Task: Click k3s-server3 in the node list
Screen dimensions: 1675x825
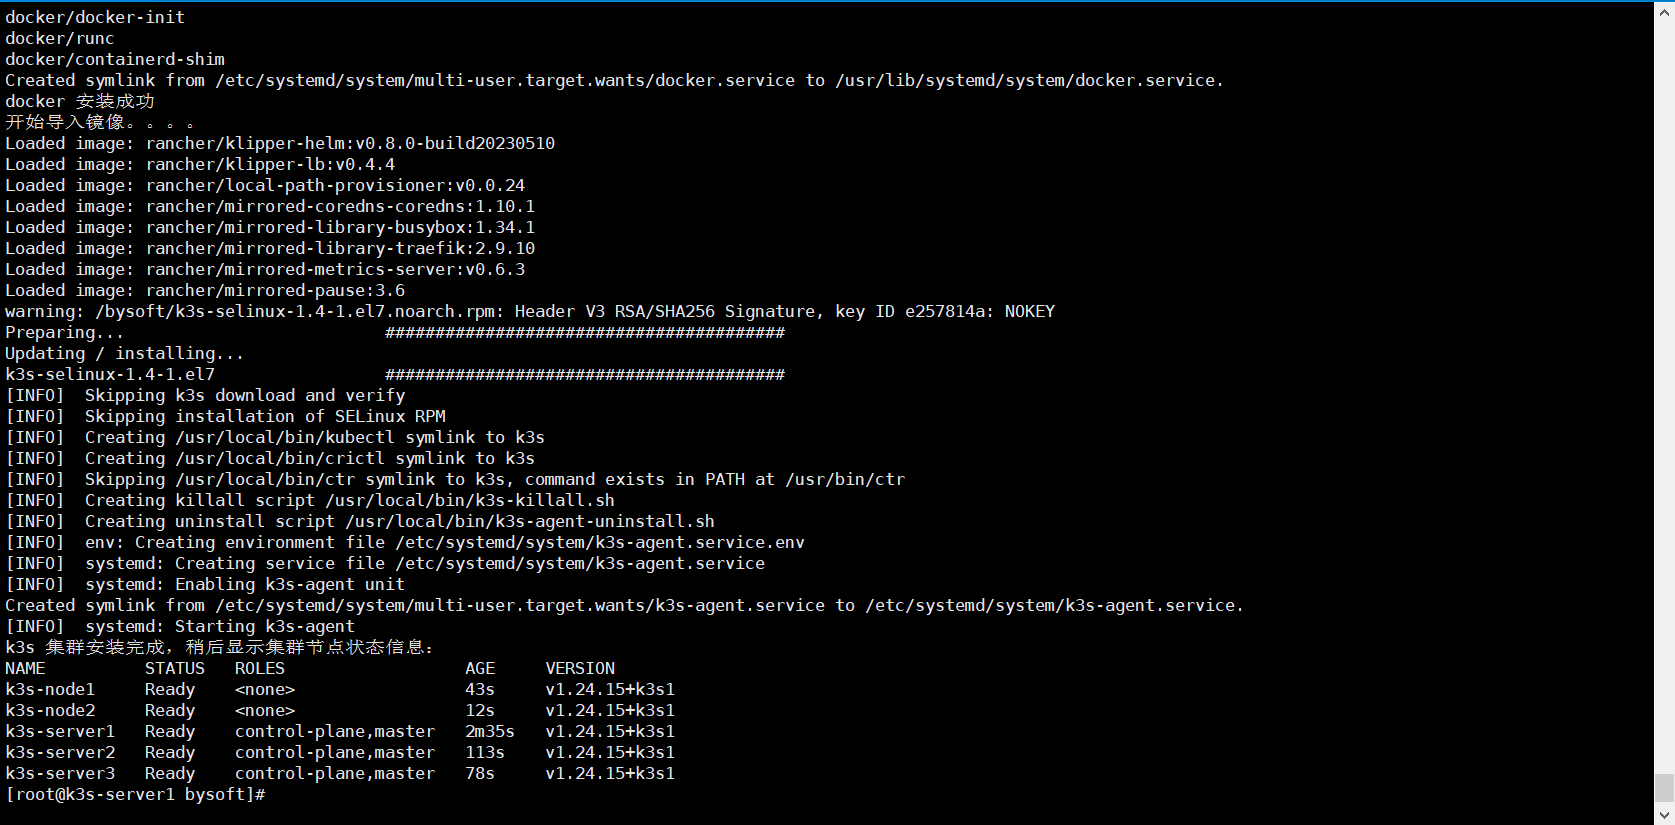Action: (60, 773)
